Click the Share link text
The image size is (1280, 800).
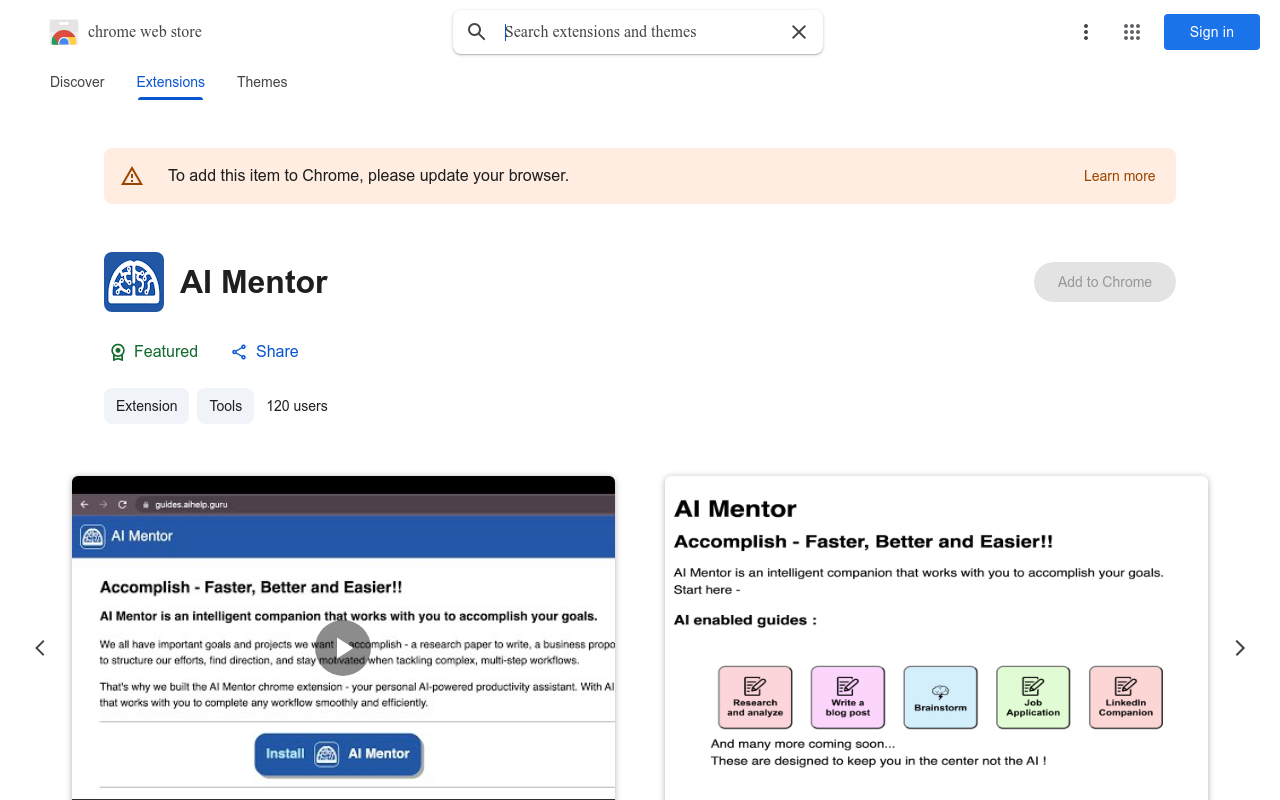(277, 352)
